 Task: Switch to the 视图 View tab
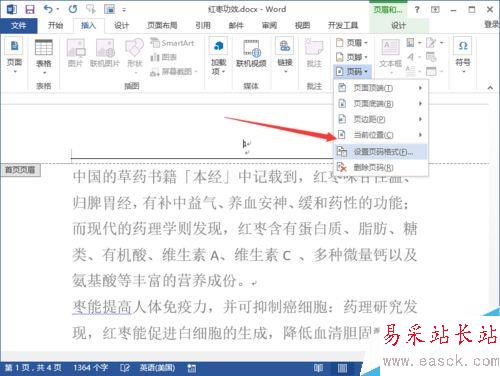[x=302, y=25]
